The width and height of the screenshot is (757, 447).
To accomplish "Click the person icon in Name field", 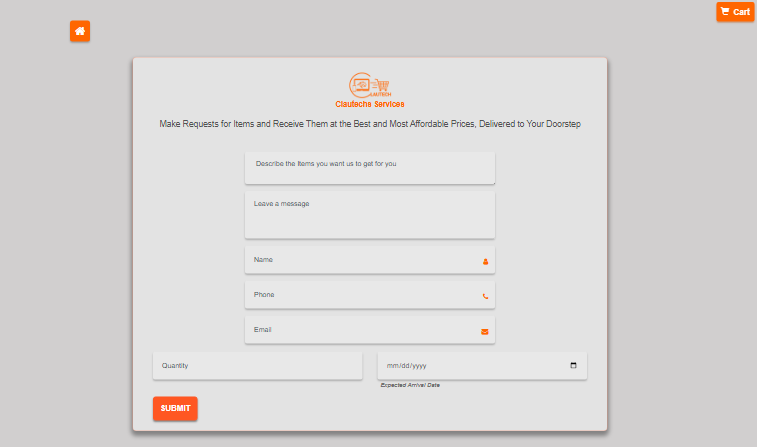I will [x=485, y=261].
